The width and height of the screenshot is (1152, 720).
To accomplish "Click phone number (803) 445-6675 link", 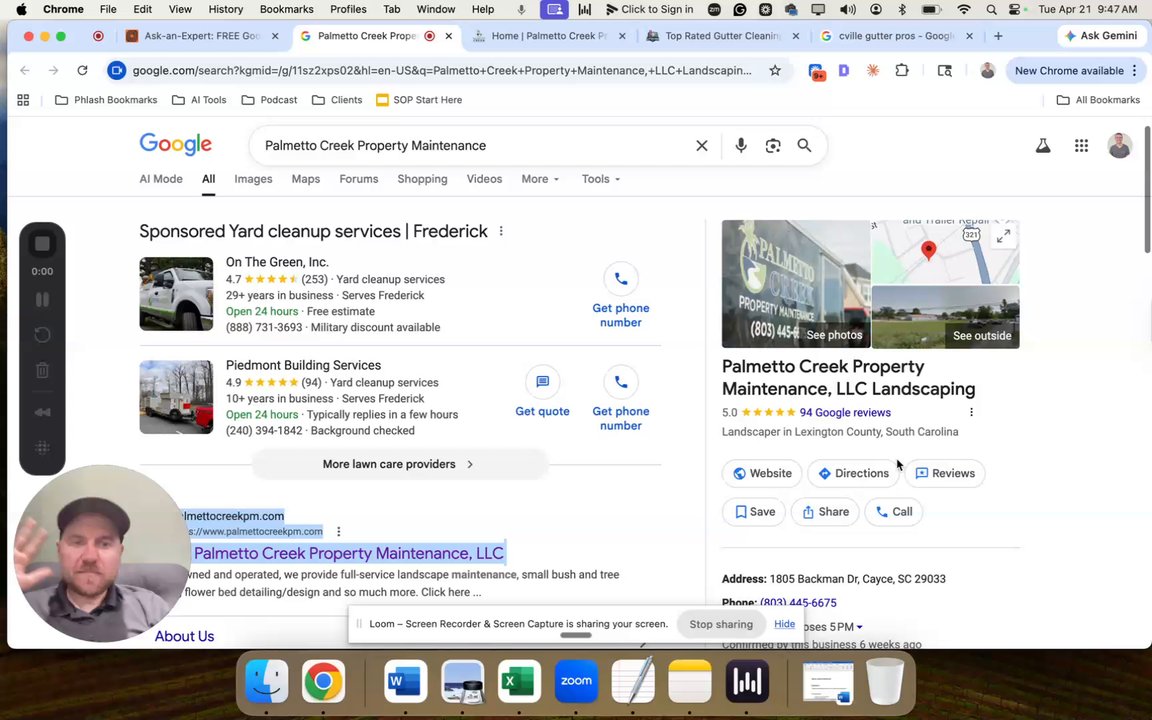I will point(798,602).
